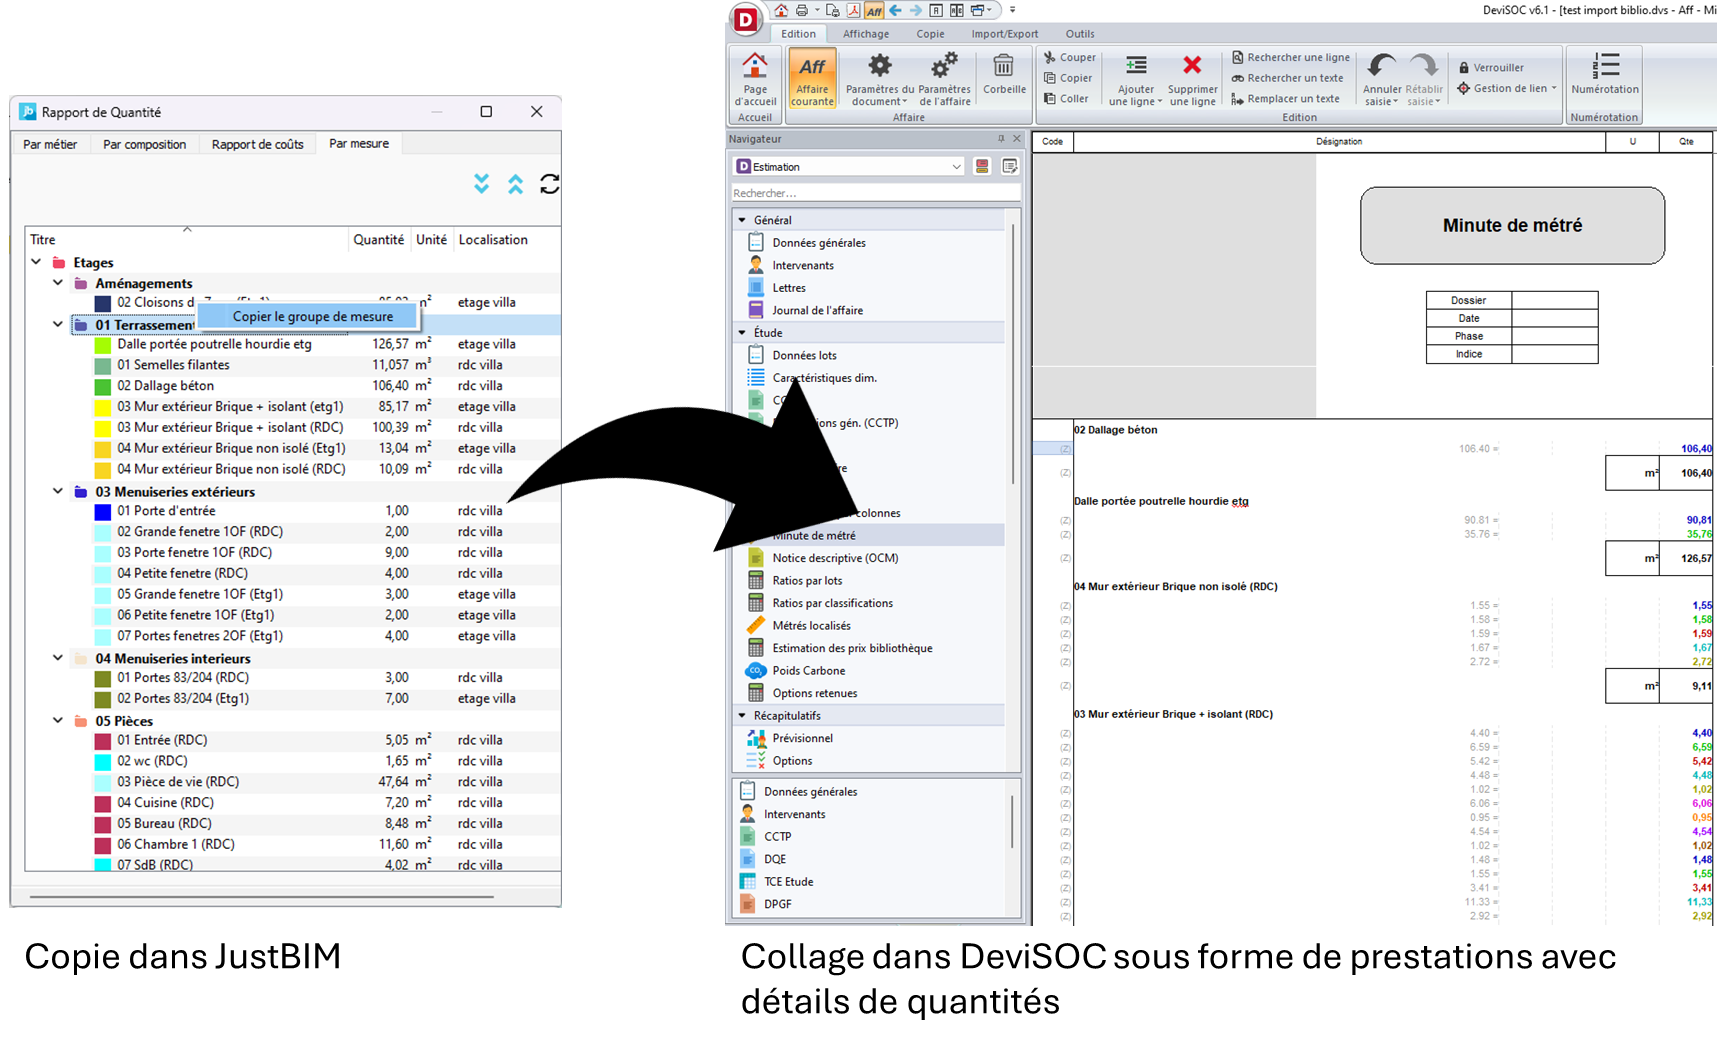Click the Page d'accueil home icon
This screenshot has height=1048, width=1717.
coord(755,66)
